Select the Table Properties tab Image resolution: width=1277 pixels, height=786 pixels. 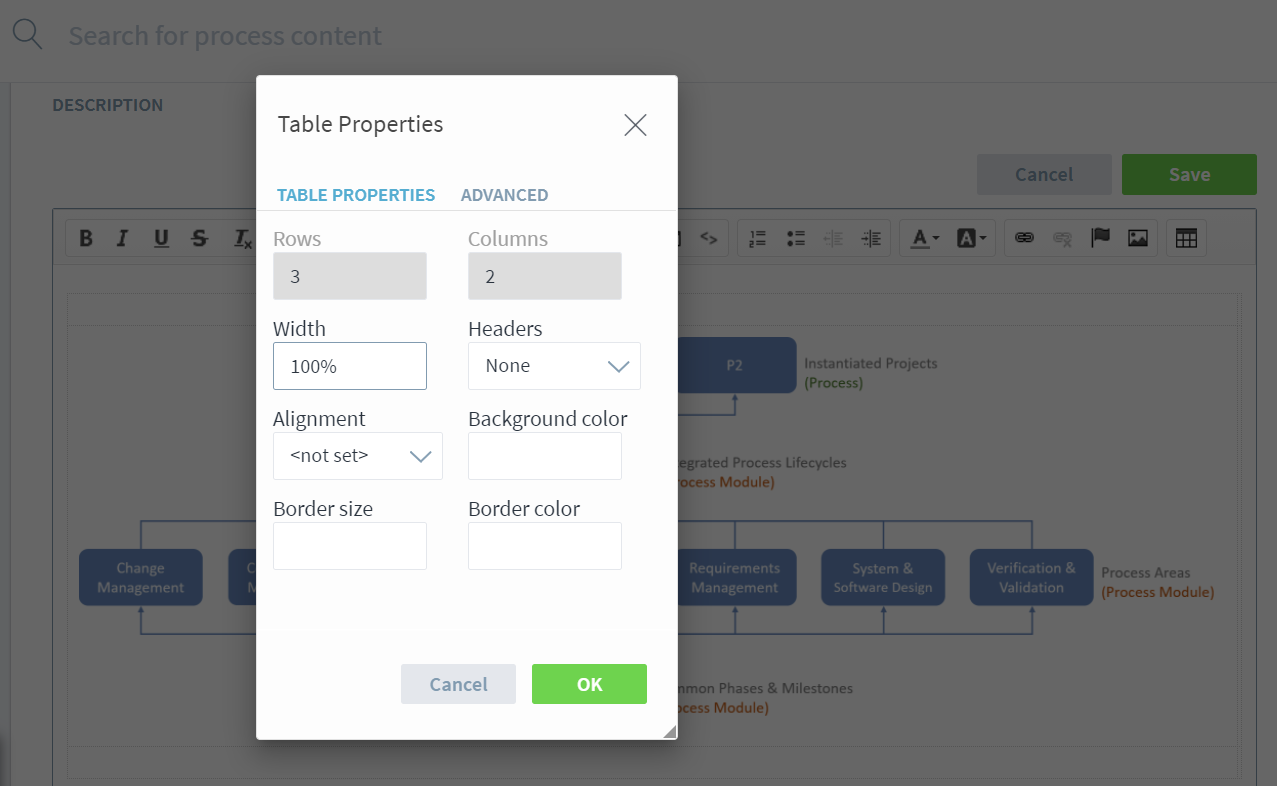pos(356,195)
